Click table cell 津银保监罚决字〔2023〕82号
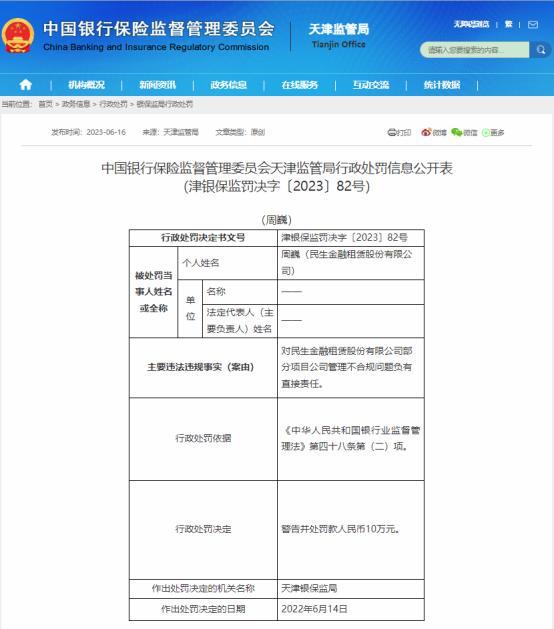This screenshot has width=554, height=629. (x=351, y=237)
